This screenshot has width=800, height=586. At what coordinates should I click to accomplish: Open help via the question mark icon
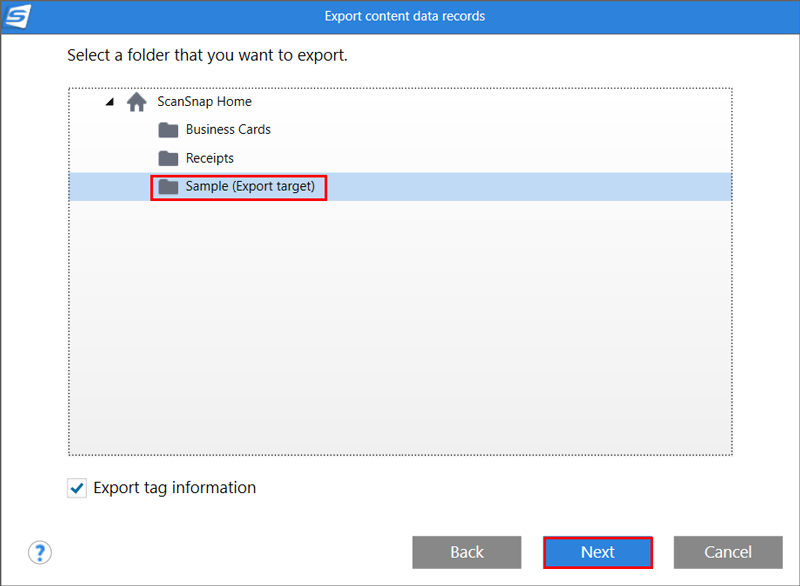(x=40, y=552)
